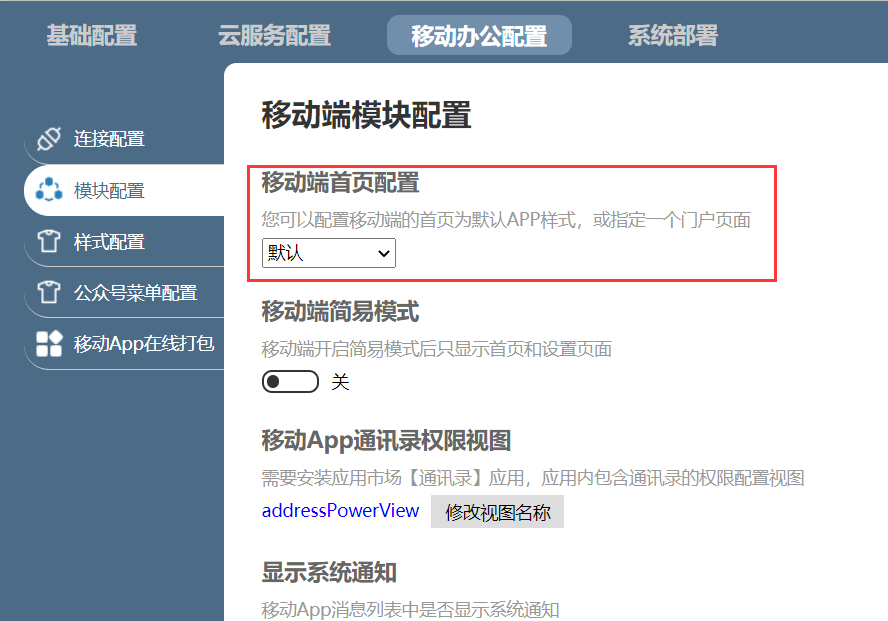Click the 移动端简易模式 heading
The width and height of the screenshot is (888, 621).
[340, 312]
